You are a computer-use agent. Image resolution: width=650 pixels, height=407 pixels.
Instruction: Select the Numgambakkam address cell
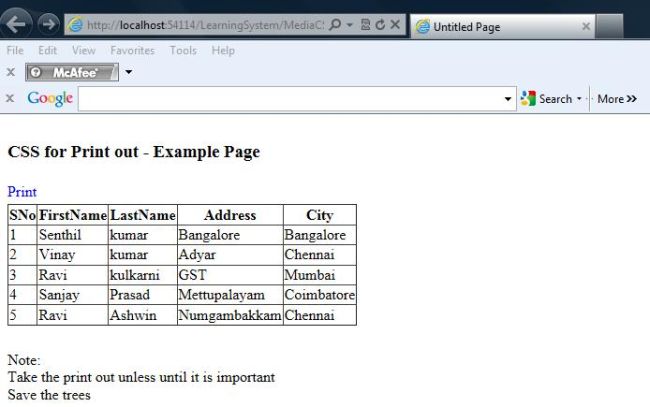230,315
